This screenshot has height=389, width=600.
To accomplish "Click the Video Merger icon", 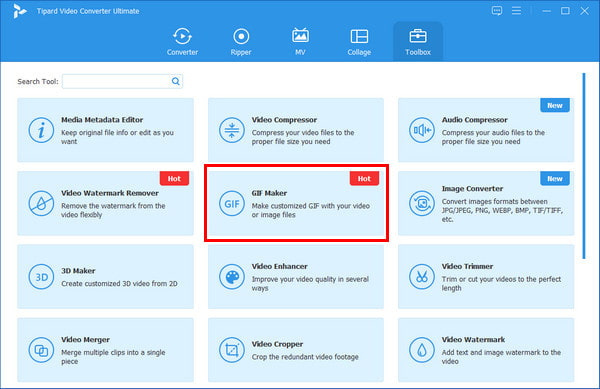I will pyautogui.click(x=41, y=350).
